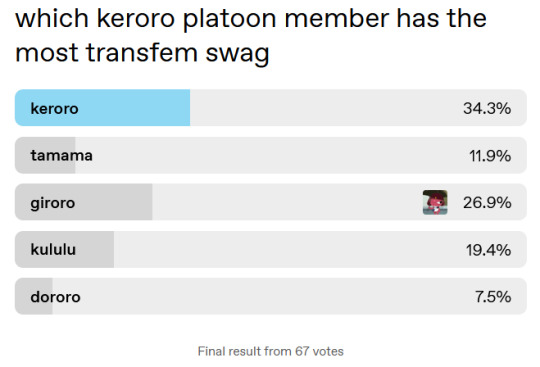Click the word transfem in heading
Viewport: 540px width, 367px height.
pos(142,53)
